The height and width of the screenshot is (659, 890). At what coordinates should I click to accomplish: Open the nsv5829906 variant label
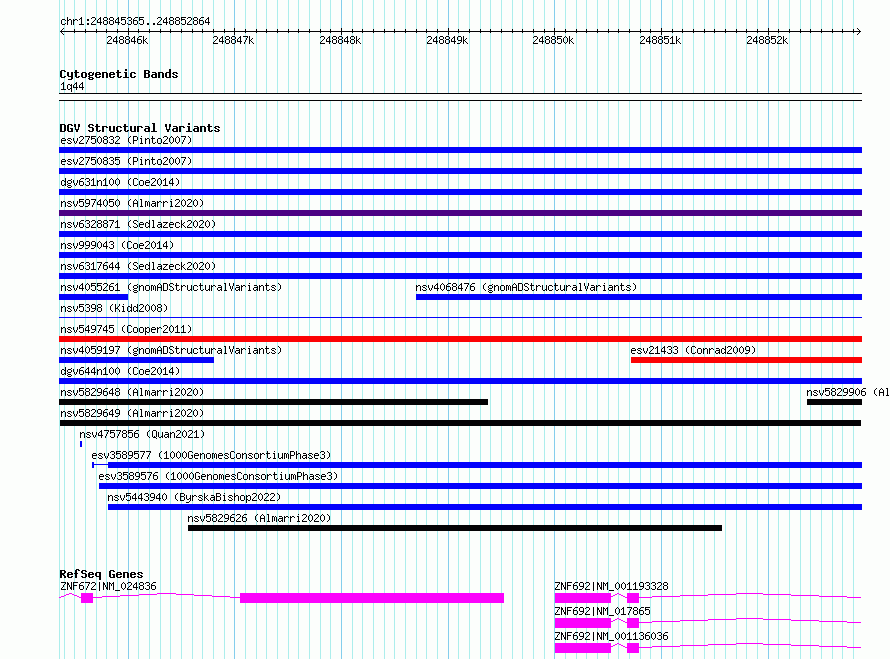point(847,392)
